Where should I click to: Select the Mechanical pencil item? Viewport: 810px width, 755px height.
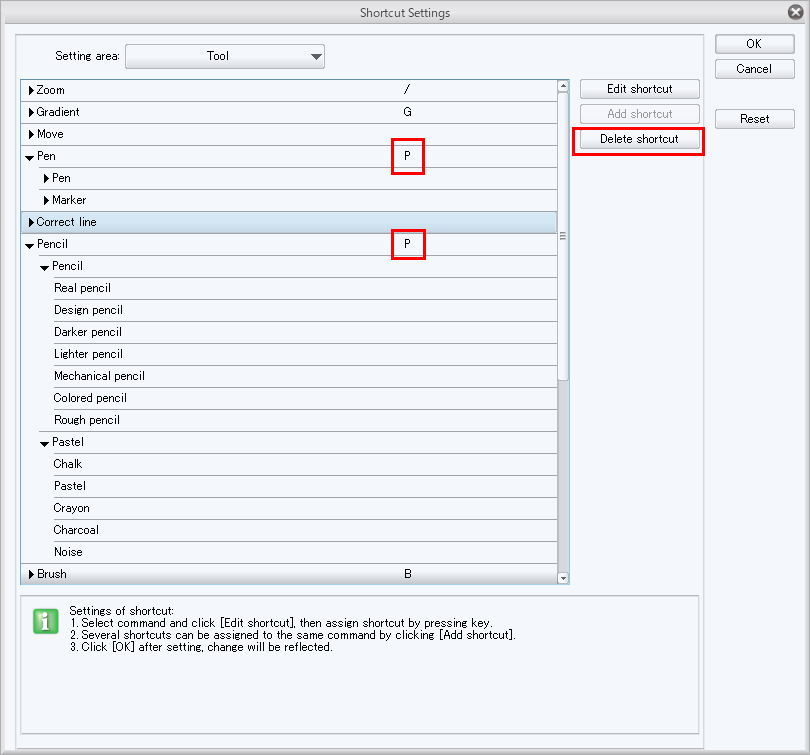click(99, 376)
